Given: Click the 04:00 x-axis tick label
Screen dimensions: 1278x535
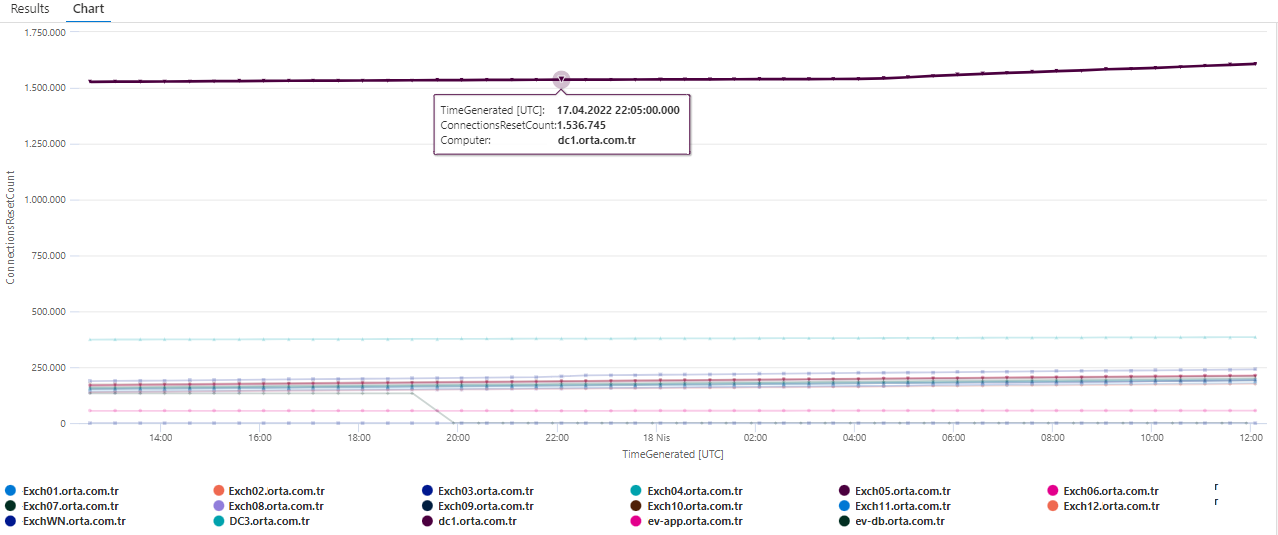Looking at the screenshot, I should pyautogui.click(x=854, y=438).
